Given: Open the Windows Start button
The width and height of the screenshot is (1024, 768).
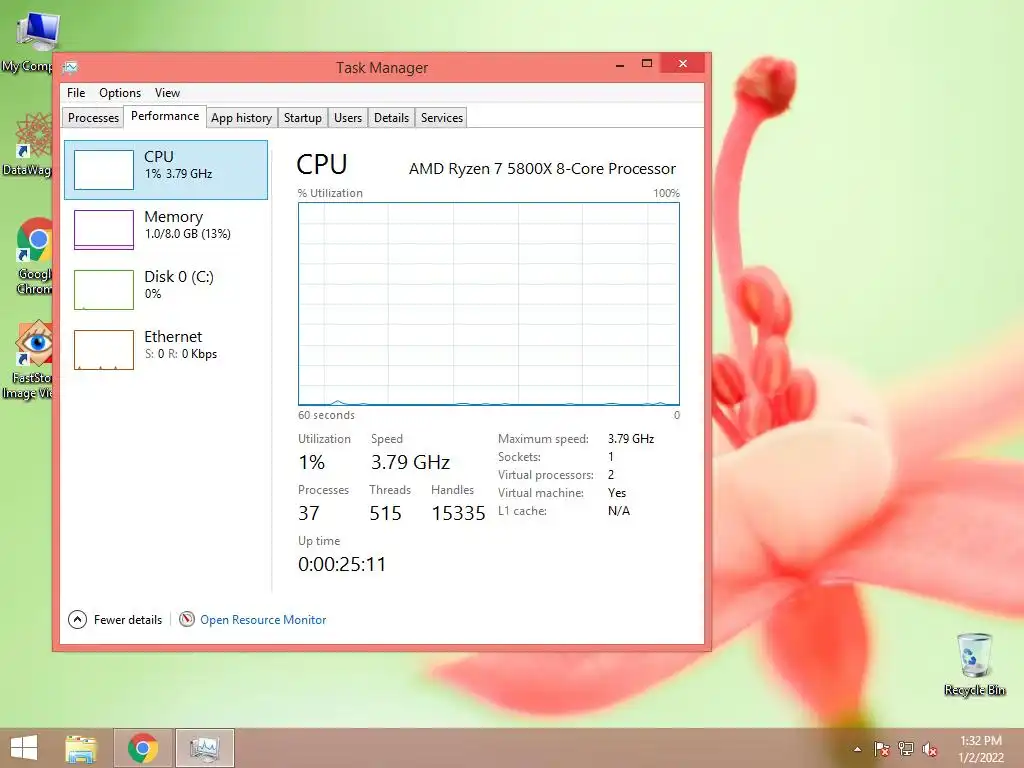Looking at the screenshot, I should tap(24, 748).
